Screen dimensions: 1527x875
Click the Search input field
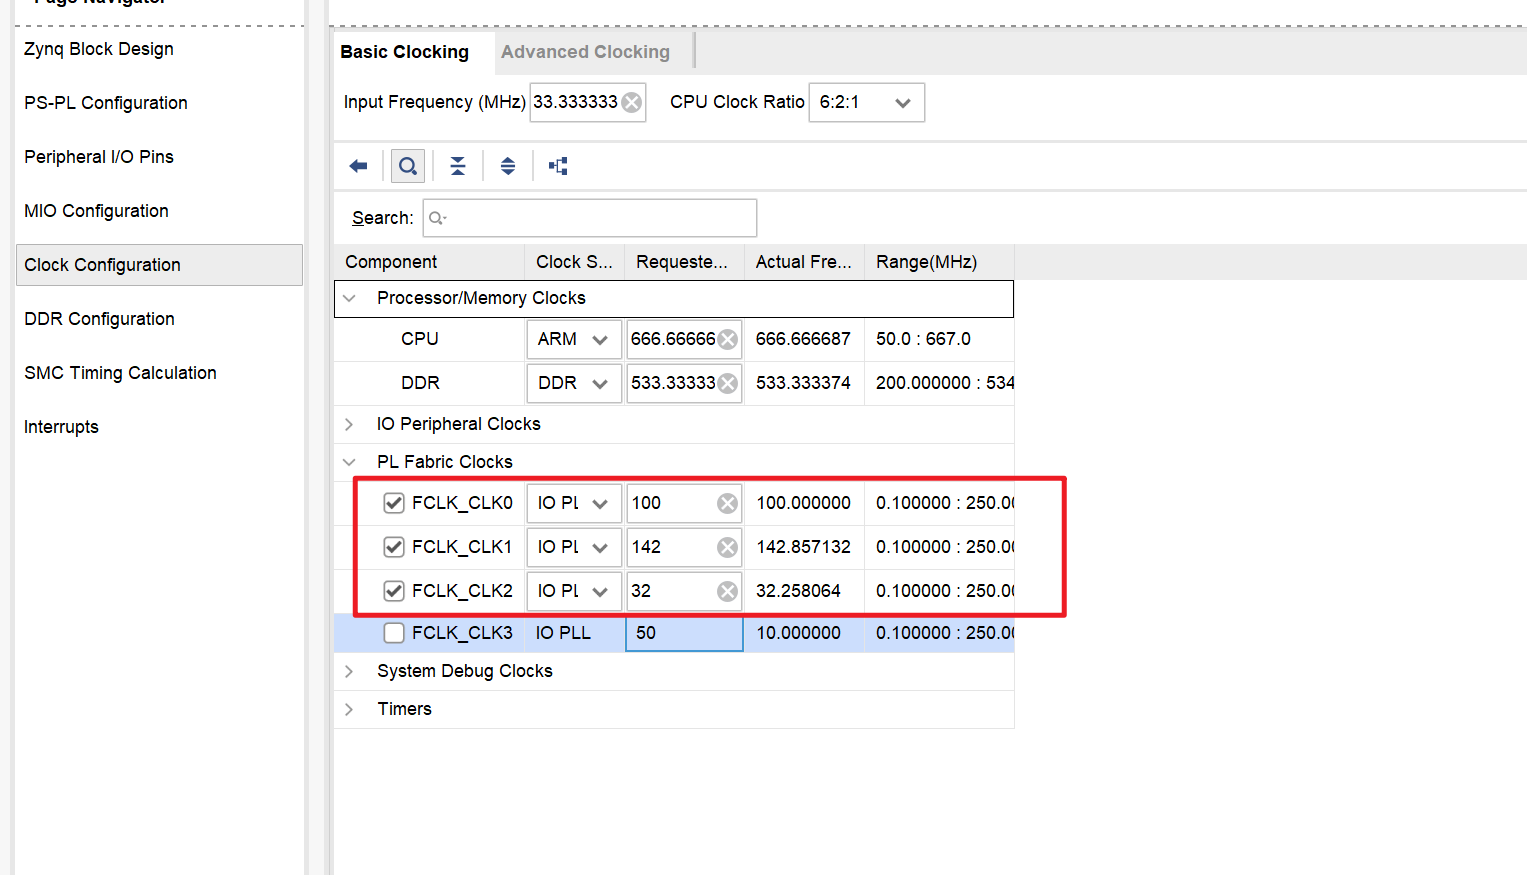(x=590, y=218)
